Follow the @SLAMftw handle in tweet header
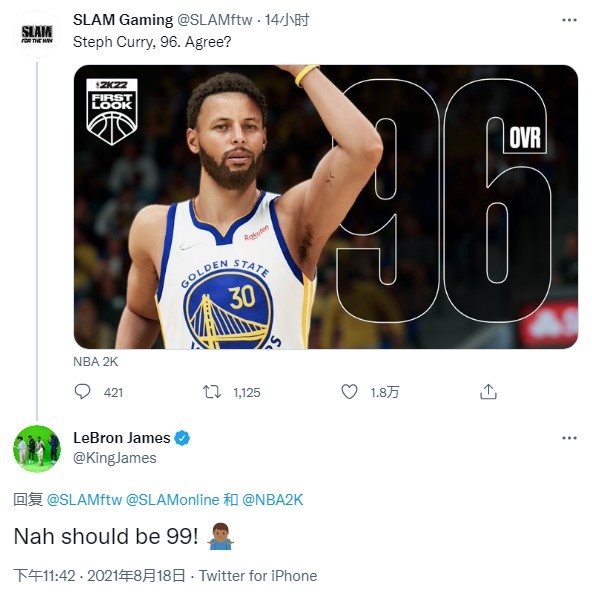592x592 pixels. coord(214,20)
